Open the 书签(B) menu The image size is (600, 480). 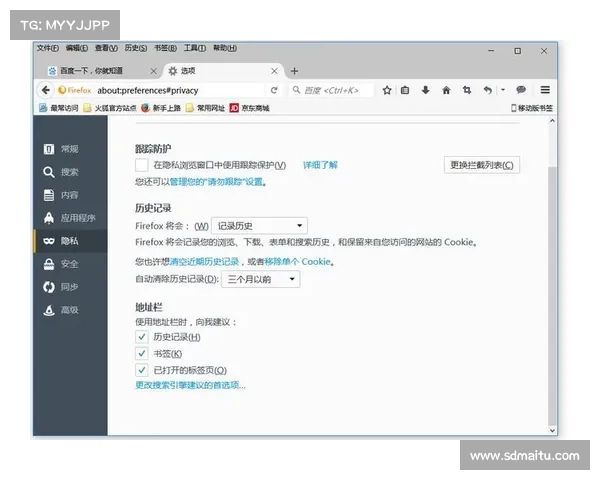(x=165, y=48)
